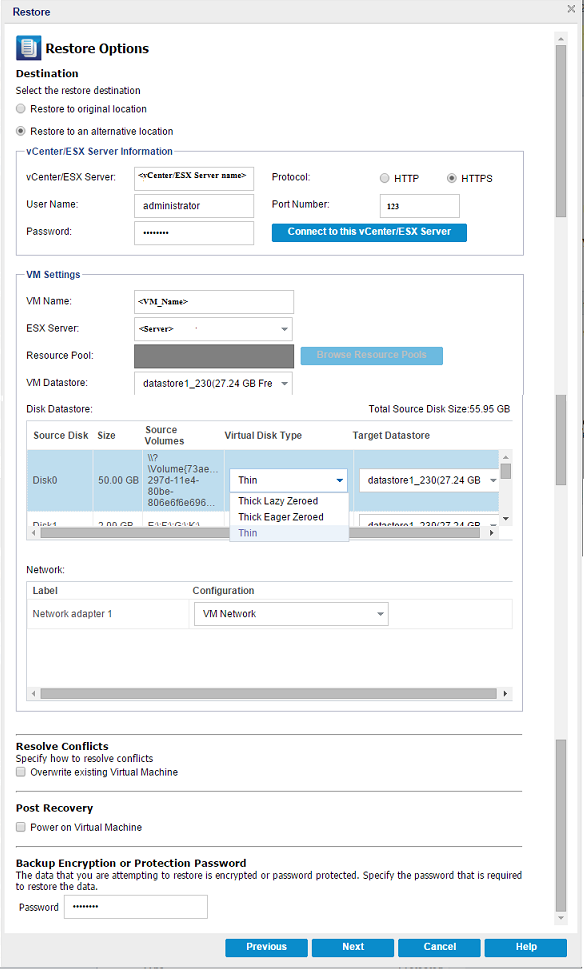Click the User Name field
The image size is (584, 969).
194,206
